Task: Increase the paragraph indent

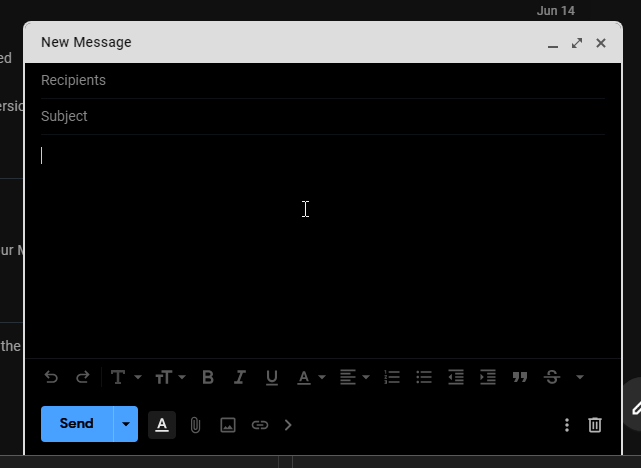Action: (488, 377)
